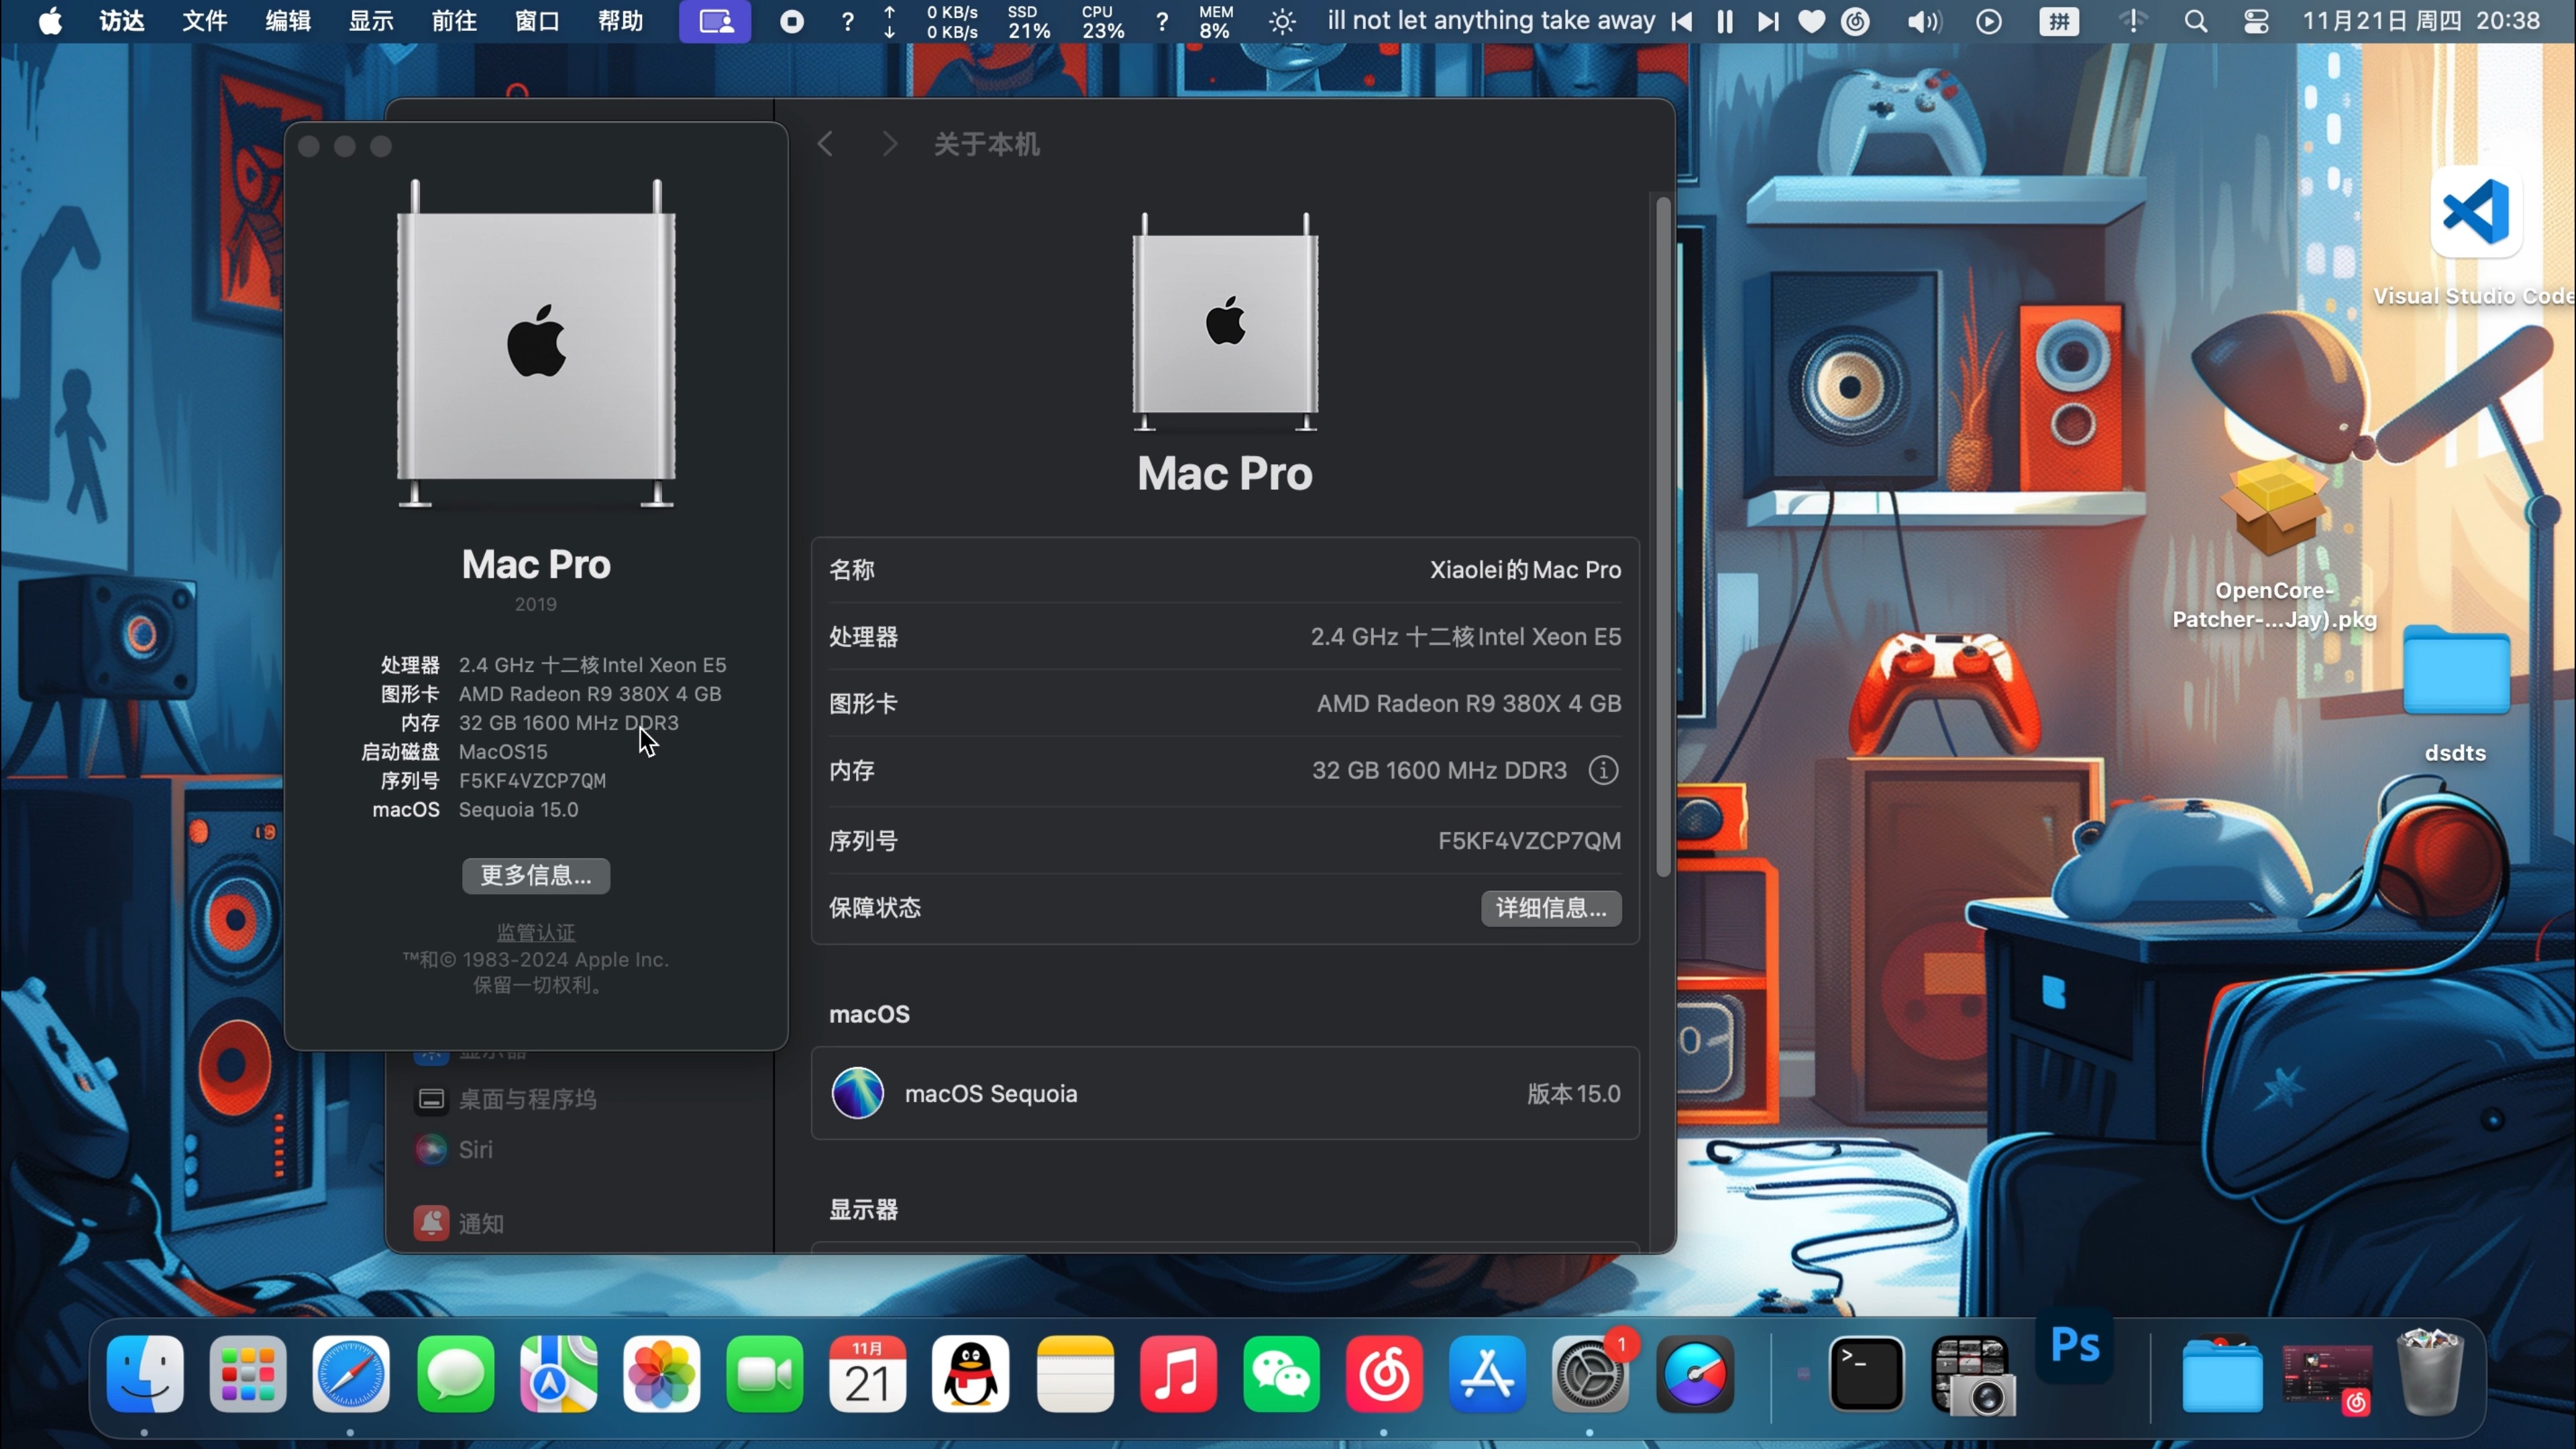Open volume control in menu bar

point(1923,21)
